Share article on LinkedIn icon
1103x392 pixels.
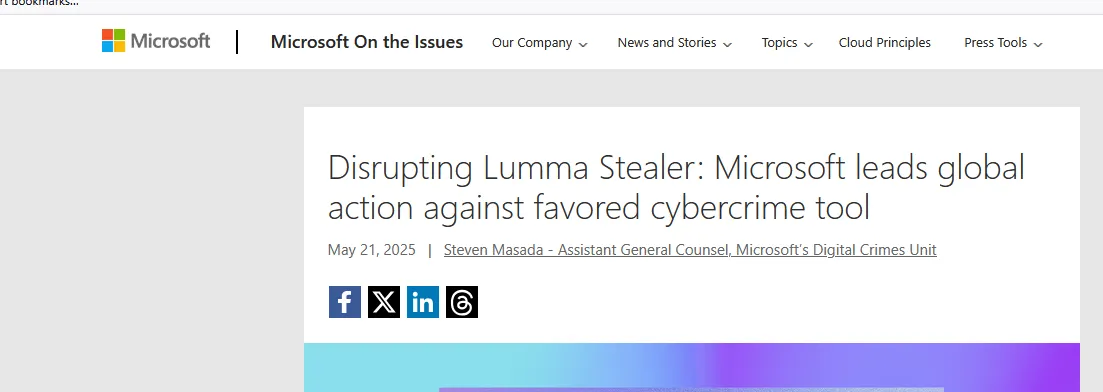pos(423,302)
